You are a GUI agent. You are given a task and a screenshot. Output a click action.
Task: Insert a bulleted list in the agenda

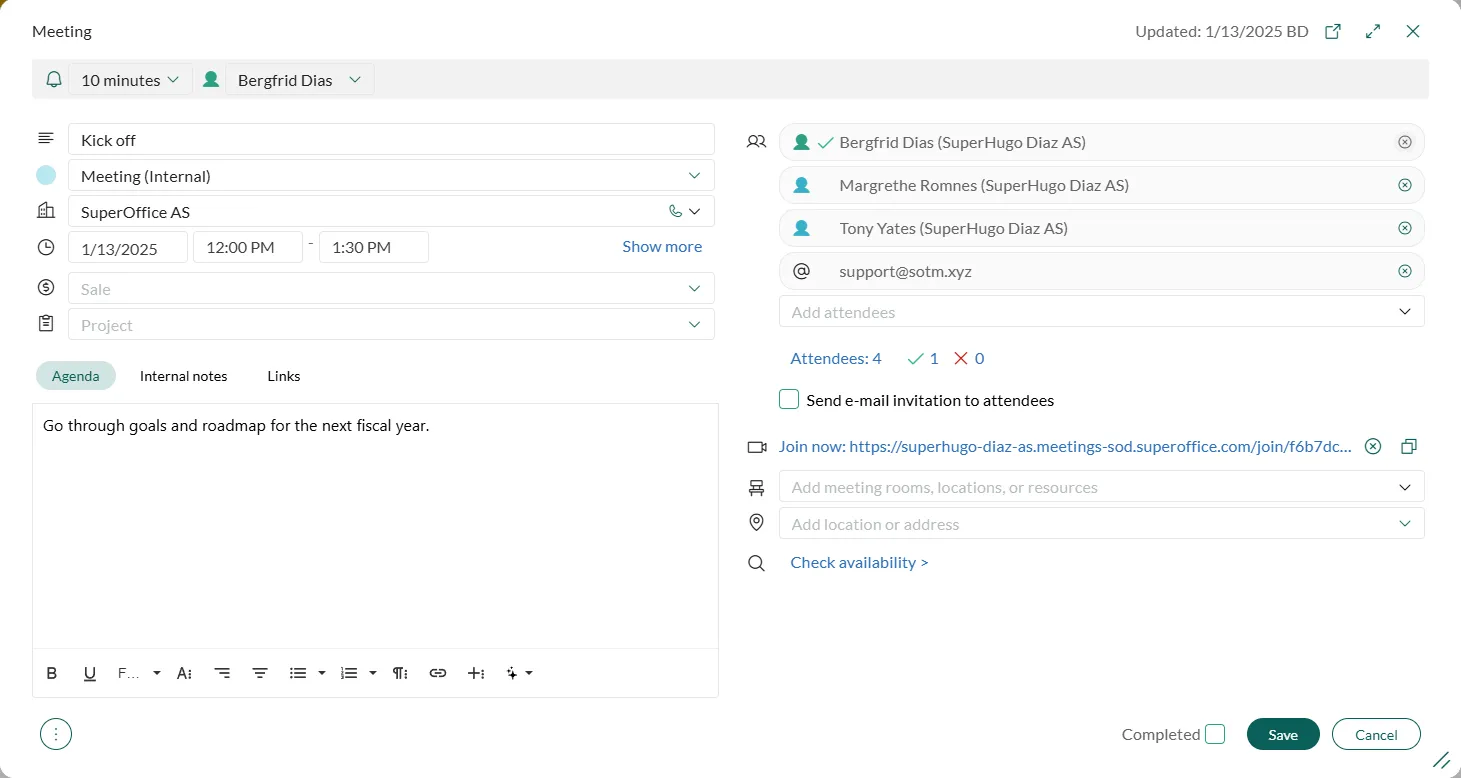point(298,673)
